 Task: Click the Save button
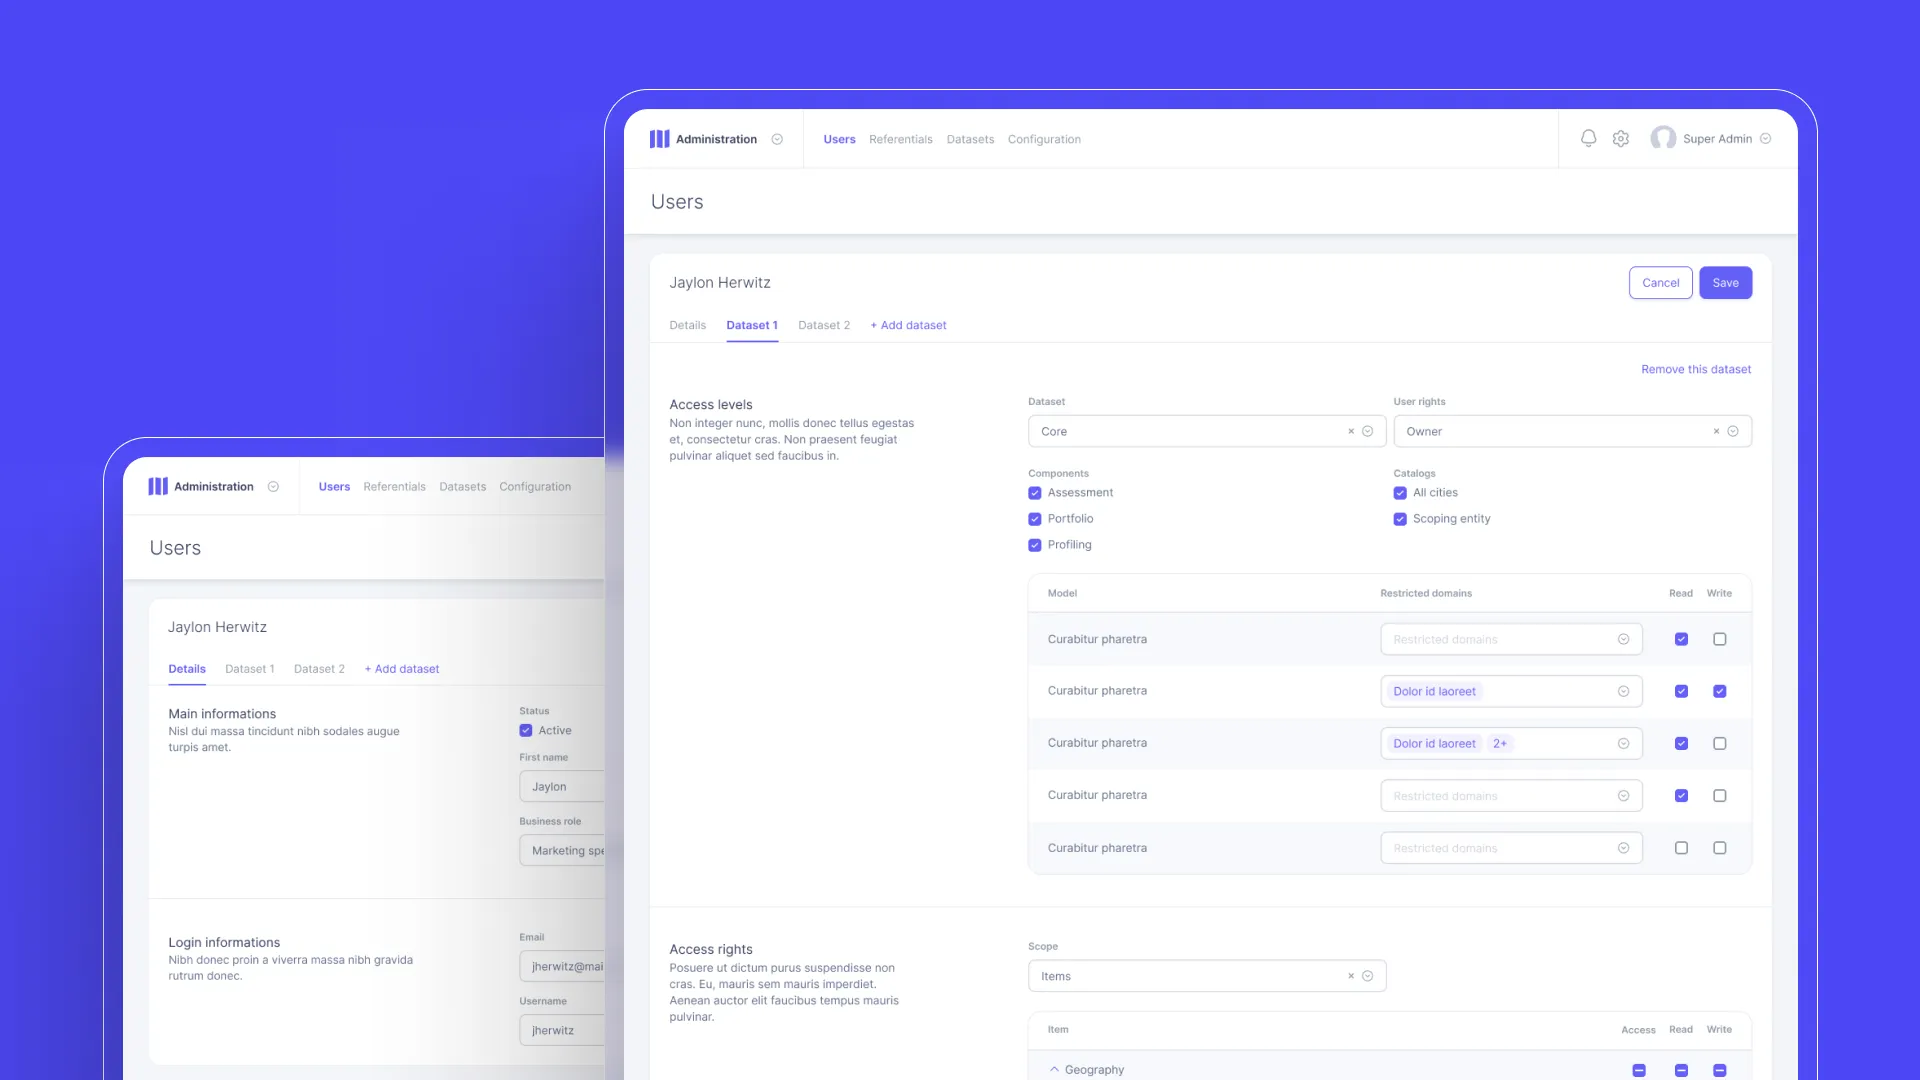coord(1725,283)
